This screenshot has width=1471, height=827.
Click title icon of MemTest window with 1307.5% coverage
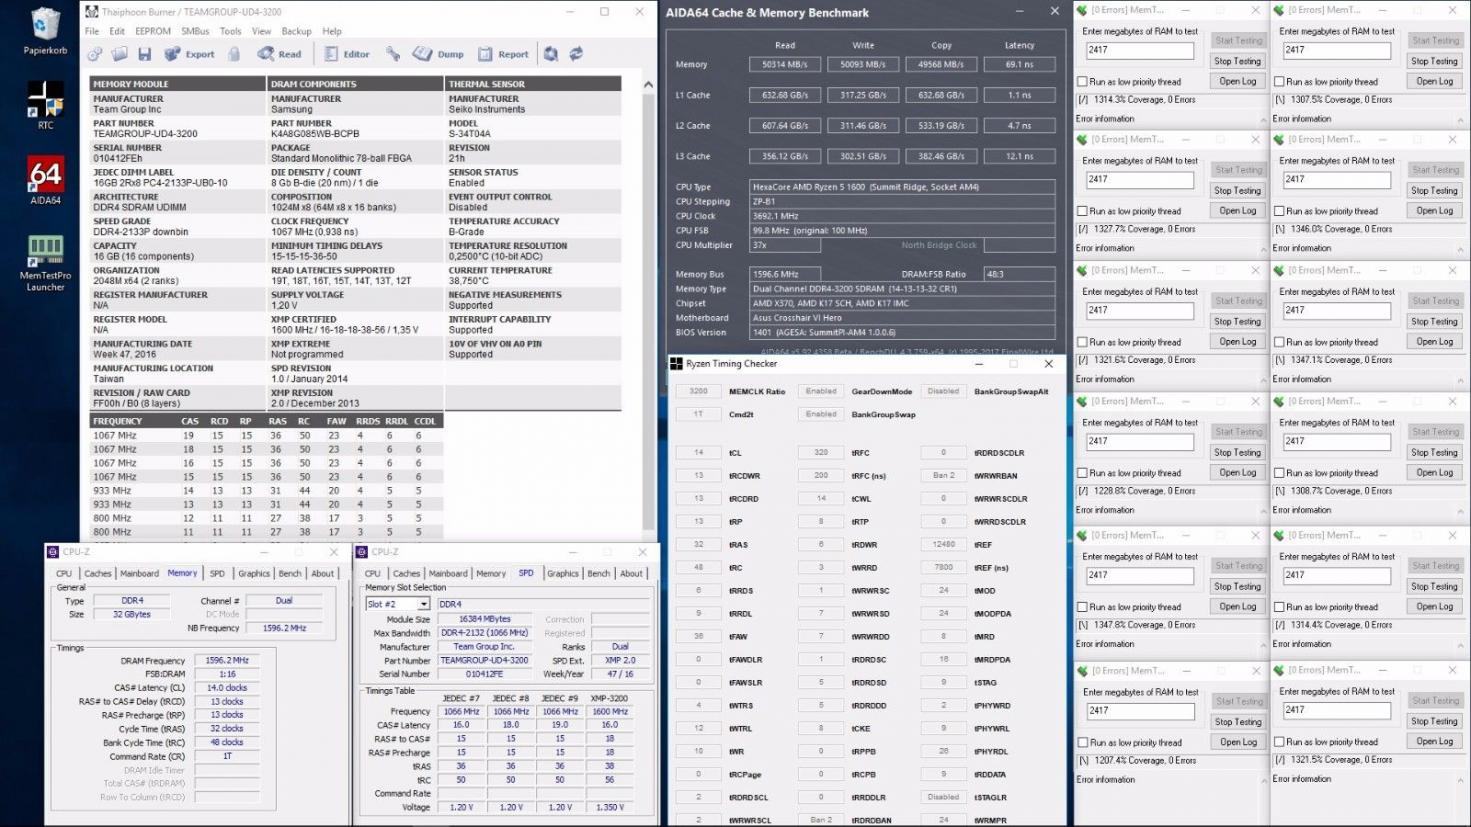pos(1279,10)
